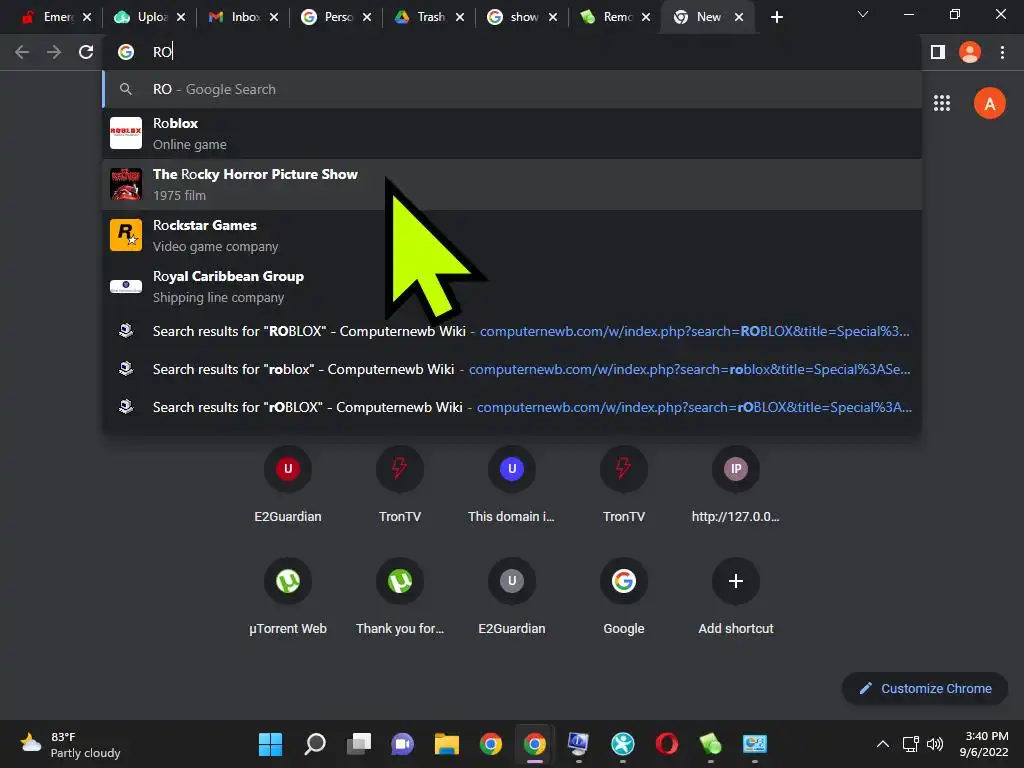Click the Google icon in the address bar
The height and width of the screenshot is (768, 1024).
[126, 52]
